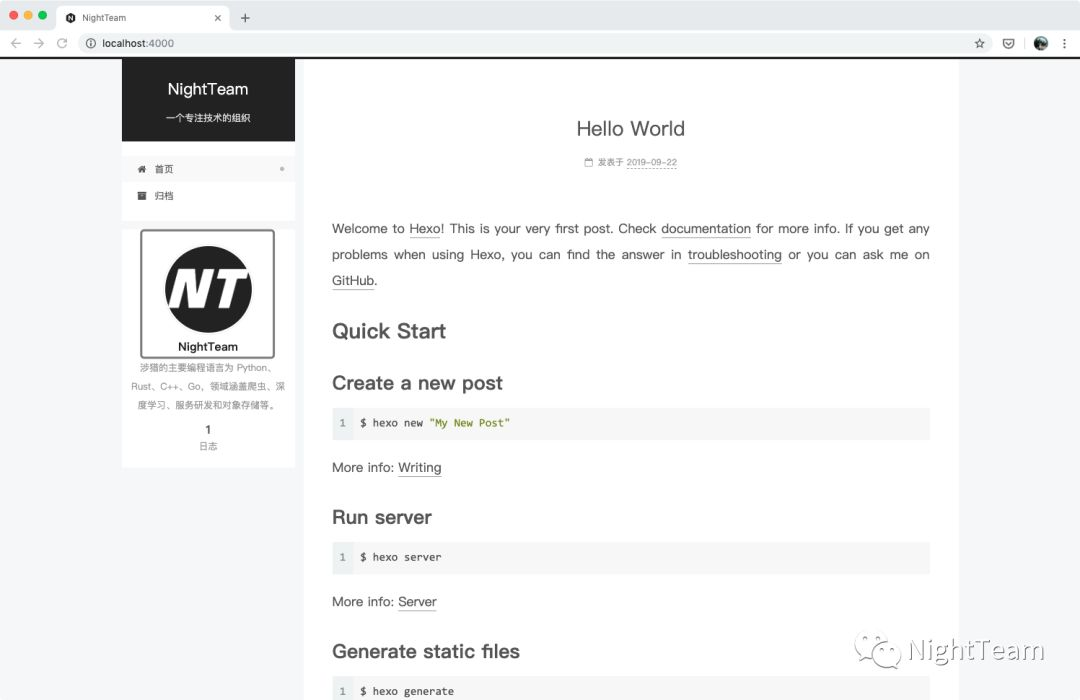Click the macOS green maximize window button
The width and height of the screenshot is (1080, 700).
(43, 15)
